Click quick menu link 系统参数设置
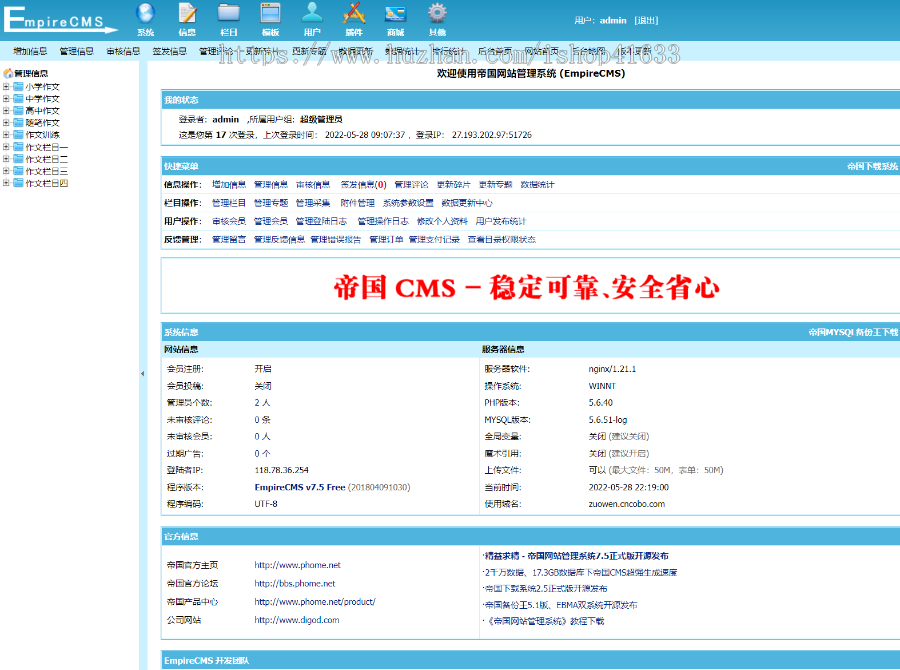 click(408, 203)
